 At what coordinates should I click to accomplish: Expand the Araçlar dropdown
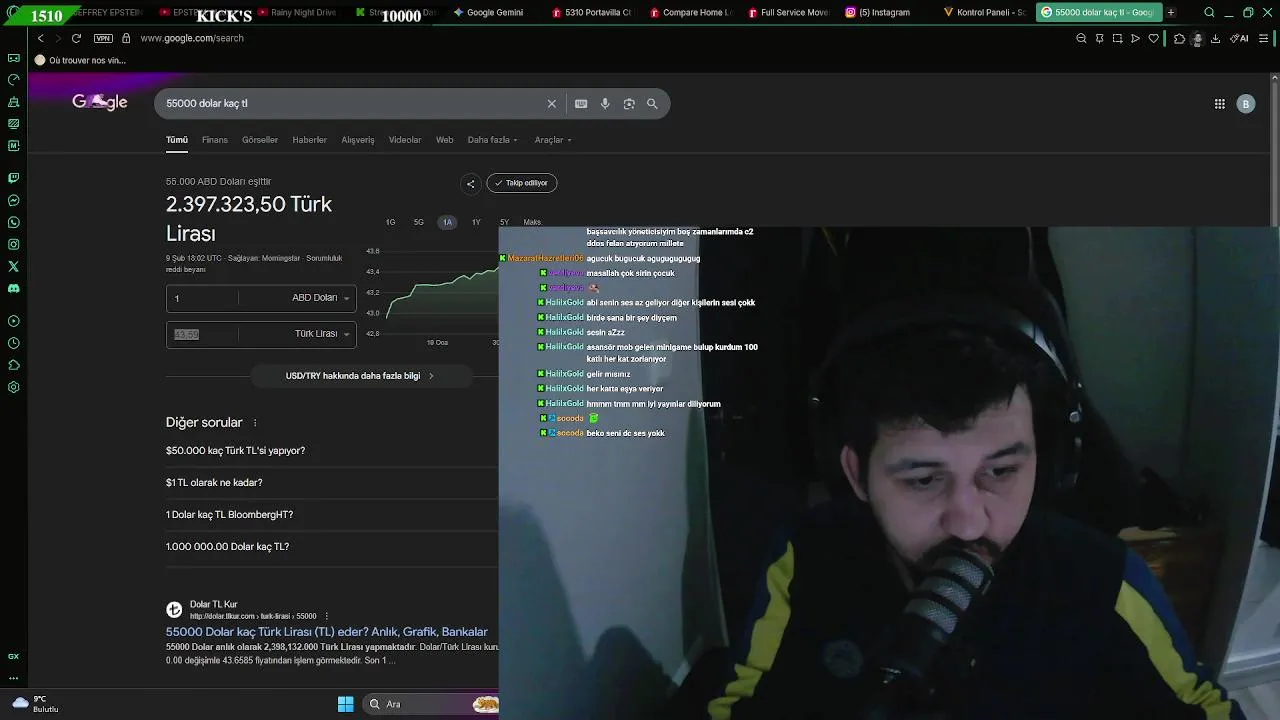(x=553, y=140)
